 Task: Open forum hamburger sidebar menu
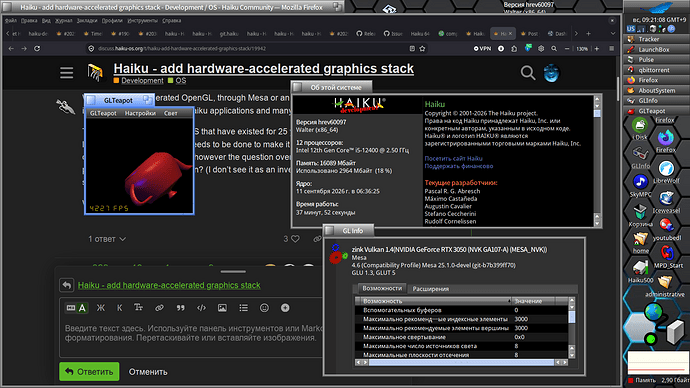click(x=66, y=73)
